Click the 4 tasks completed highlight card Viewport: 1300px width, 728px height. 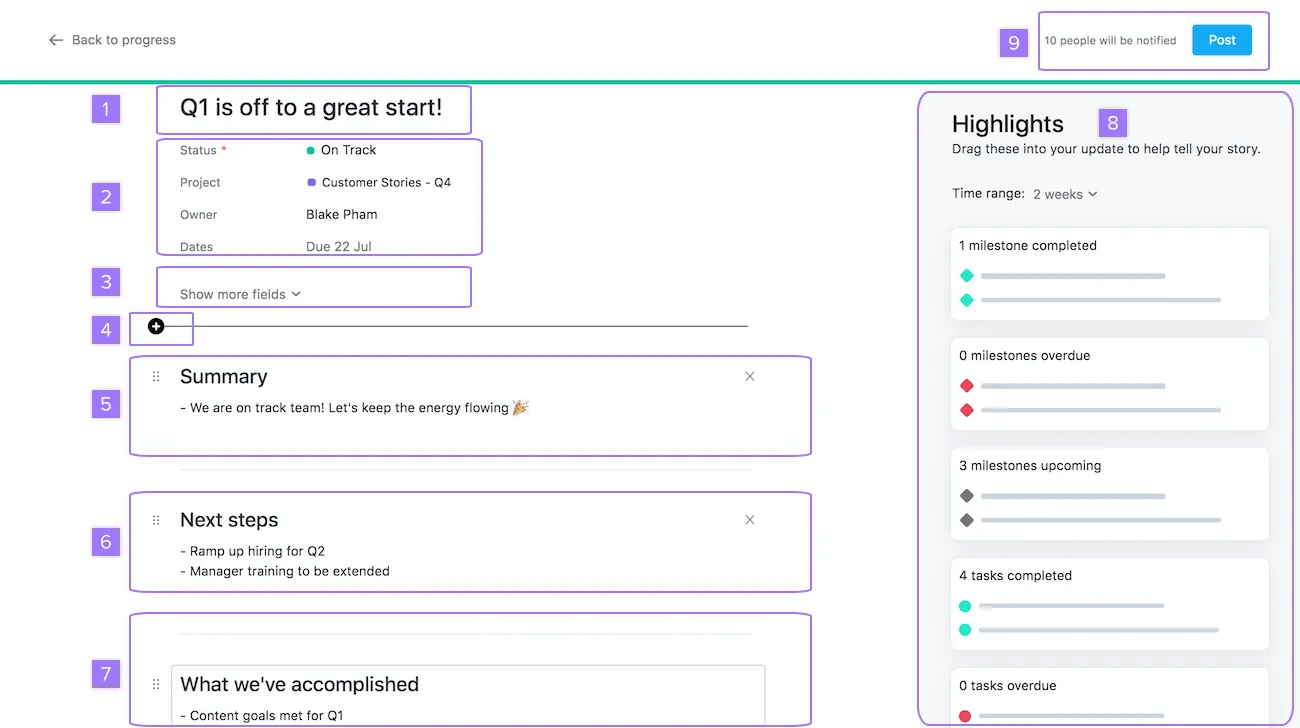tap(1109, 604)
